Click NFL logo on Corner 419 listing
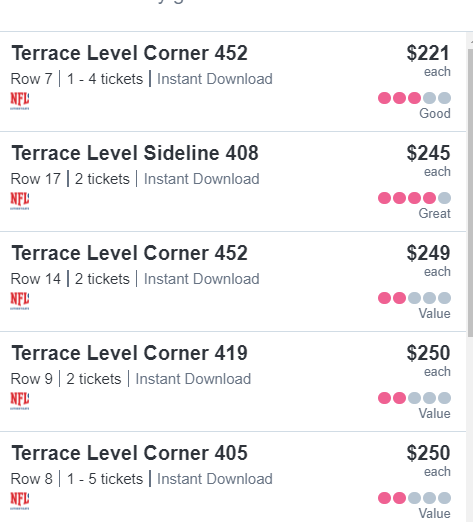473x522 pixels. pyautogui.click(x=20, y=401)
